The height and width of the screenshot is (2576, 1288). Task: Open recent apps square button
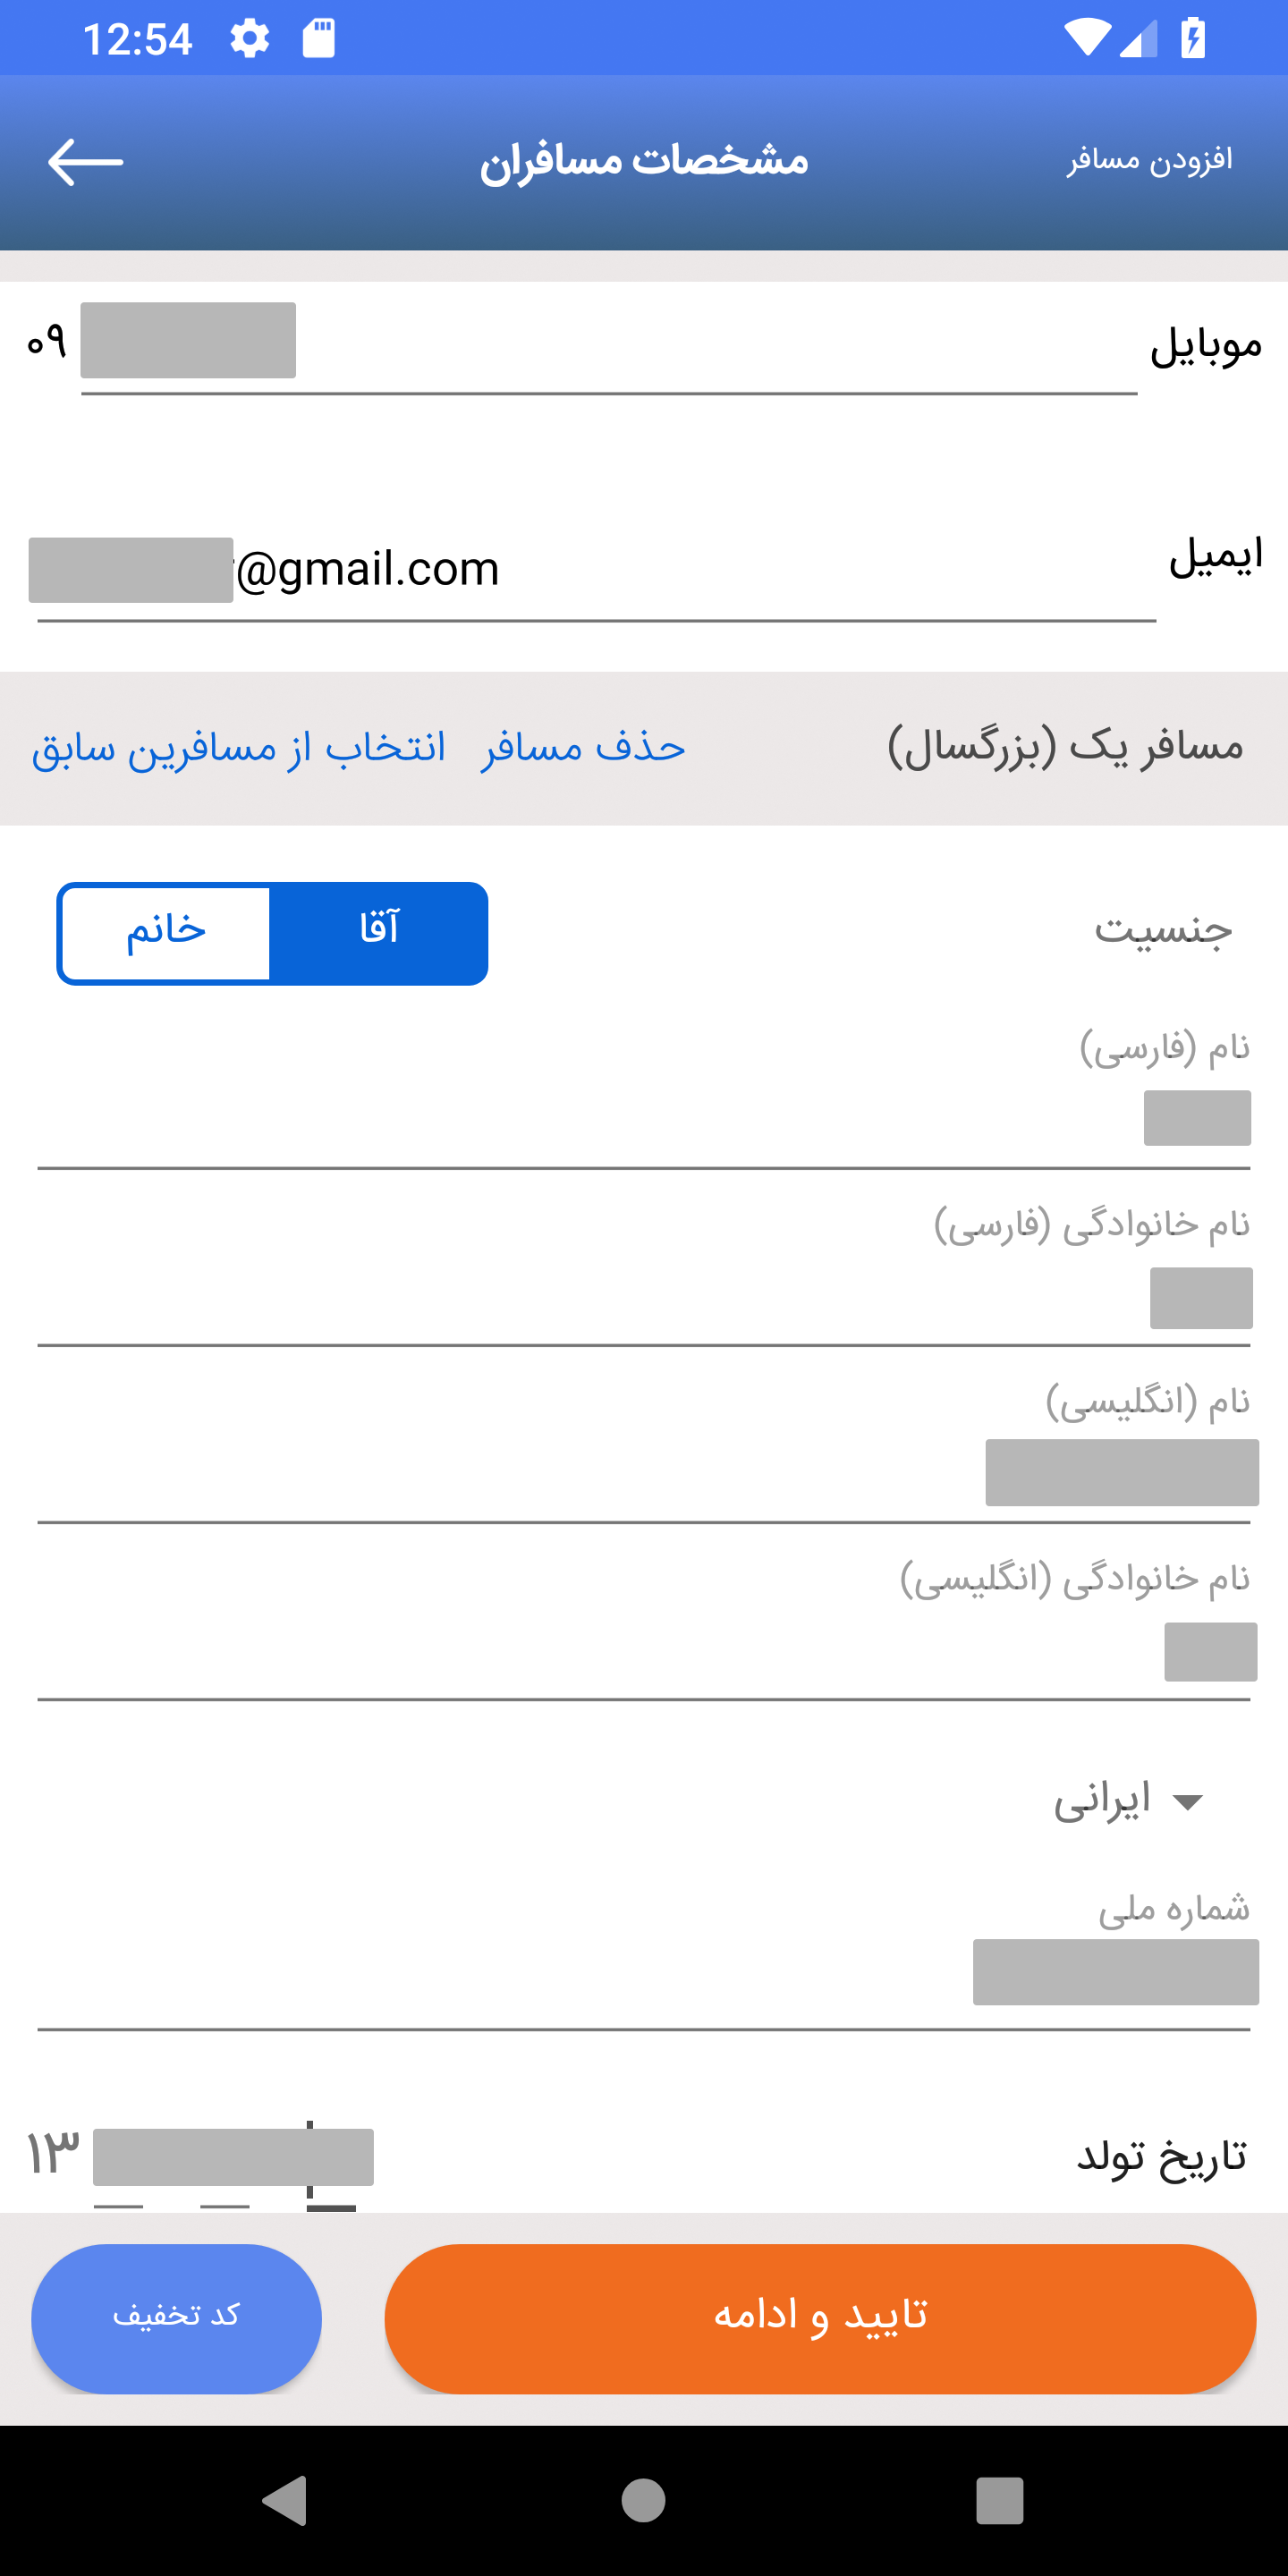(x=999, y=2500)
